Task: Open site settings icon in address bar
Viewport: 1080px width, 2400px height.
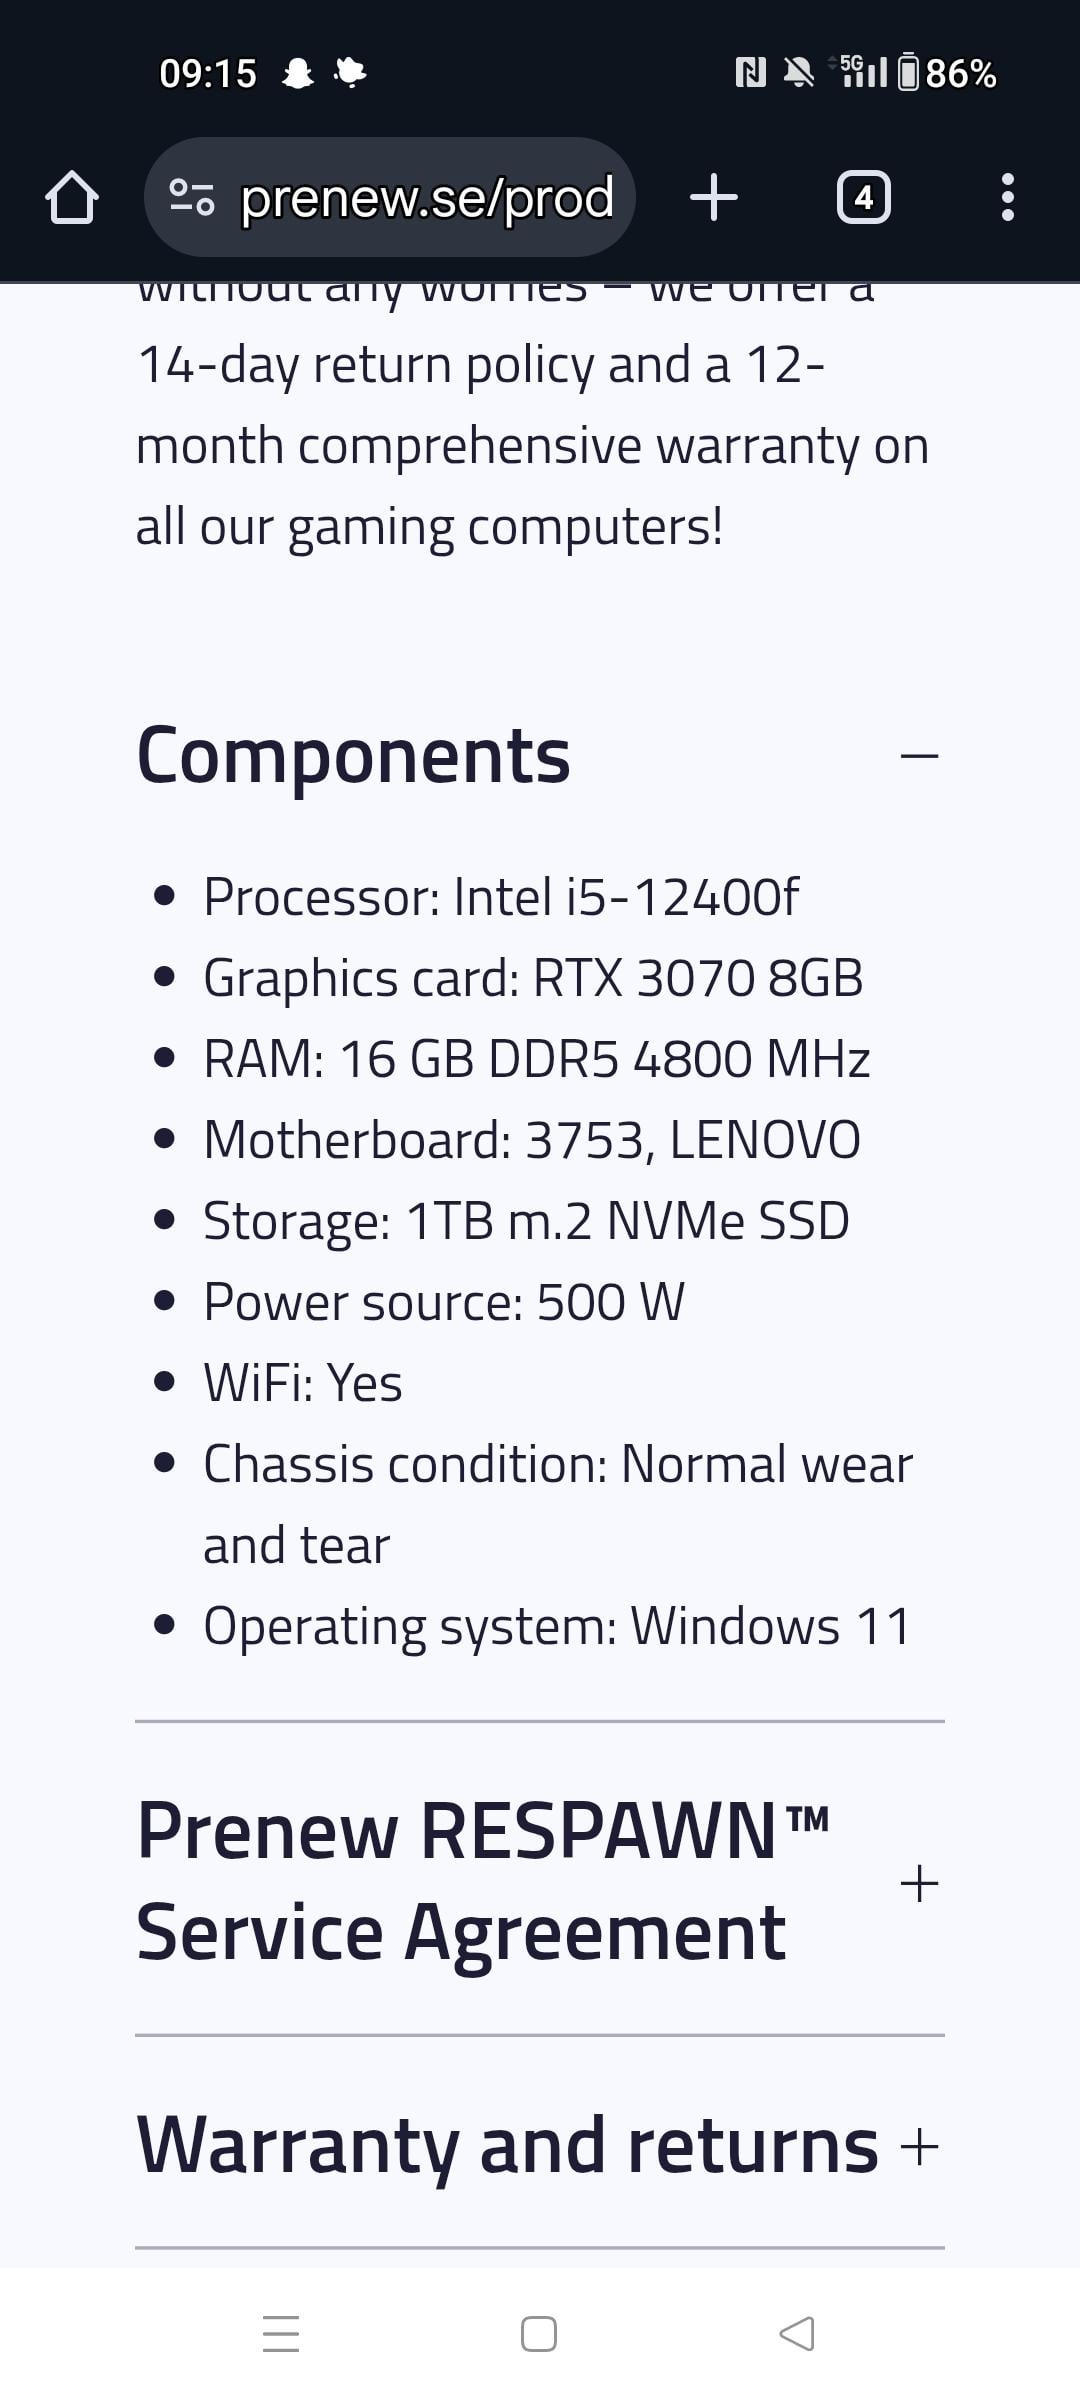Action: tap(191, 197)
